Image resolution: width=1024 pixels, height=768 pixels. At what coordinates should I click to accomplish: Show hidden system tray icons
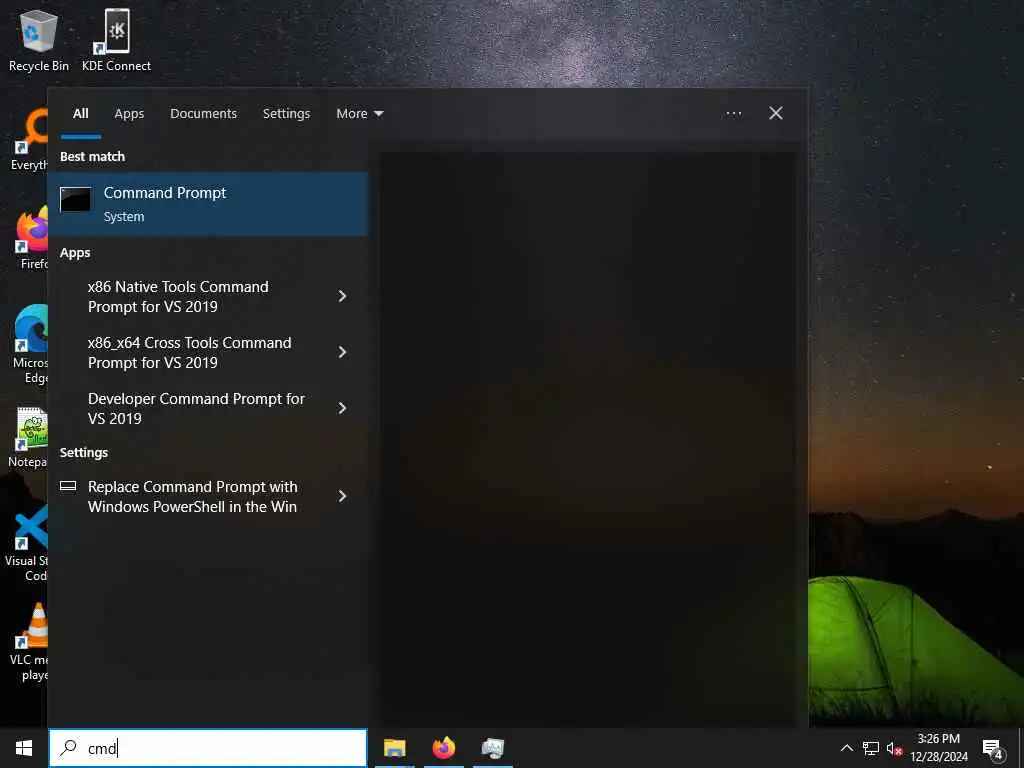pos(846,748)
